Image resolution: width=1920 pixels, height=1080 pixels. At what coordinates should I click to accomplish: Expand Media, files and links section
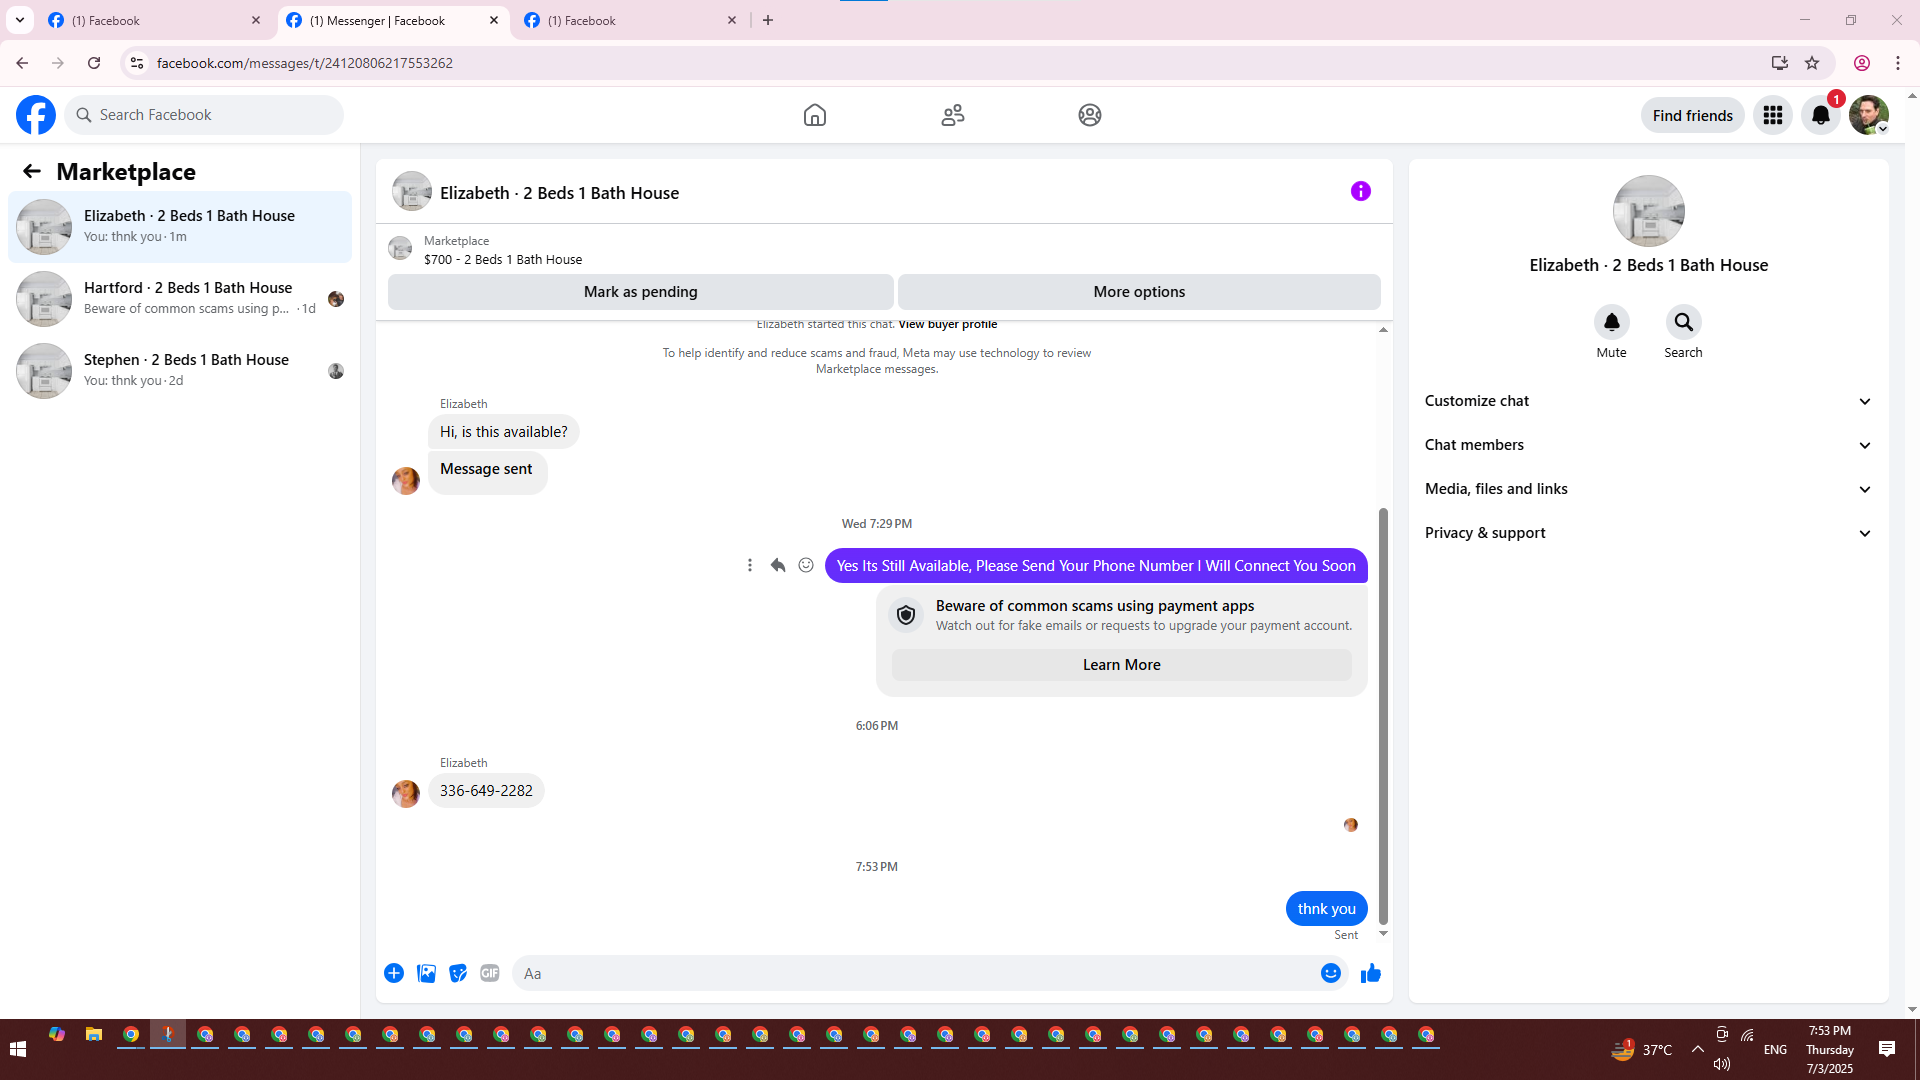click(x=1647, y=489)
